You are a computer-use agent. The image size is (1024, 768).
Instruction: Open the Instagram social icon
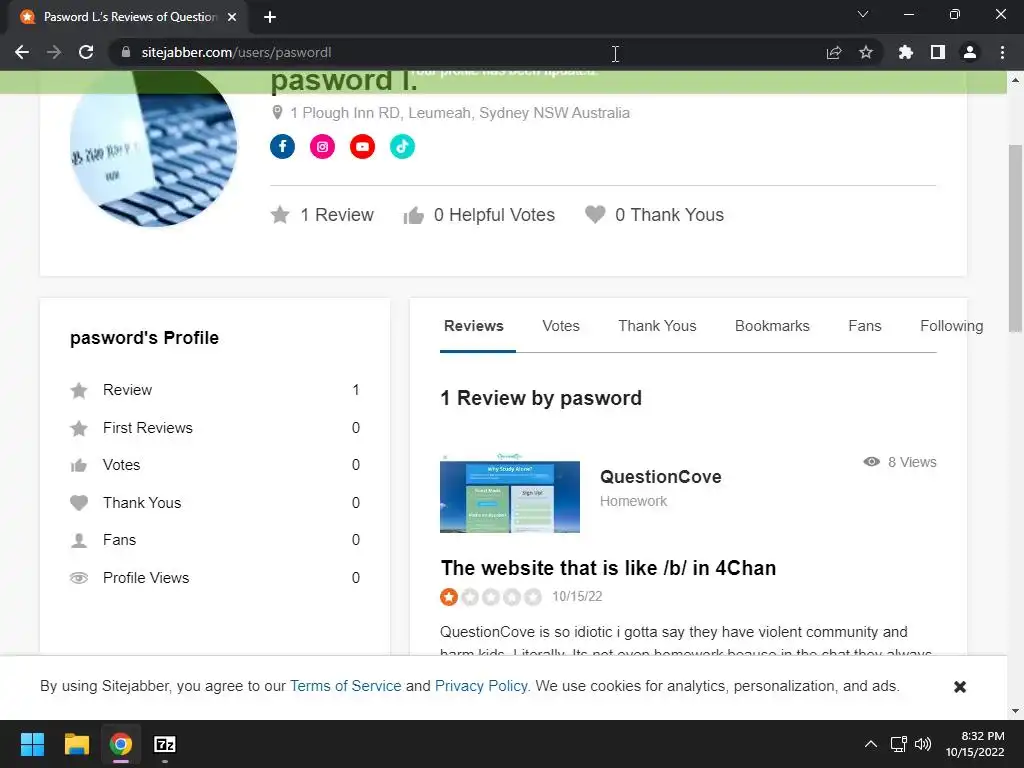pos(322,146)
